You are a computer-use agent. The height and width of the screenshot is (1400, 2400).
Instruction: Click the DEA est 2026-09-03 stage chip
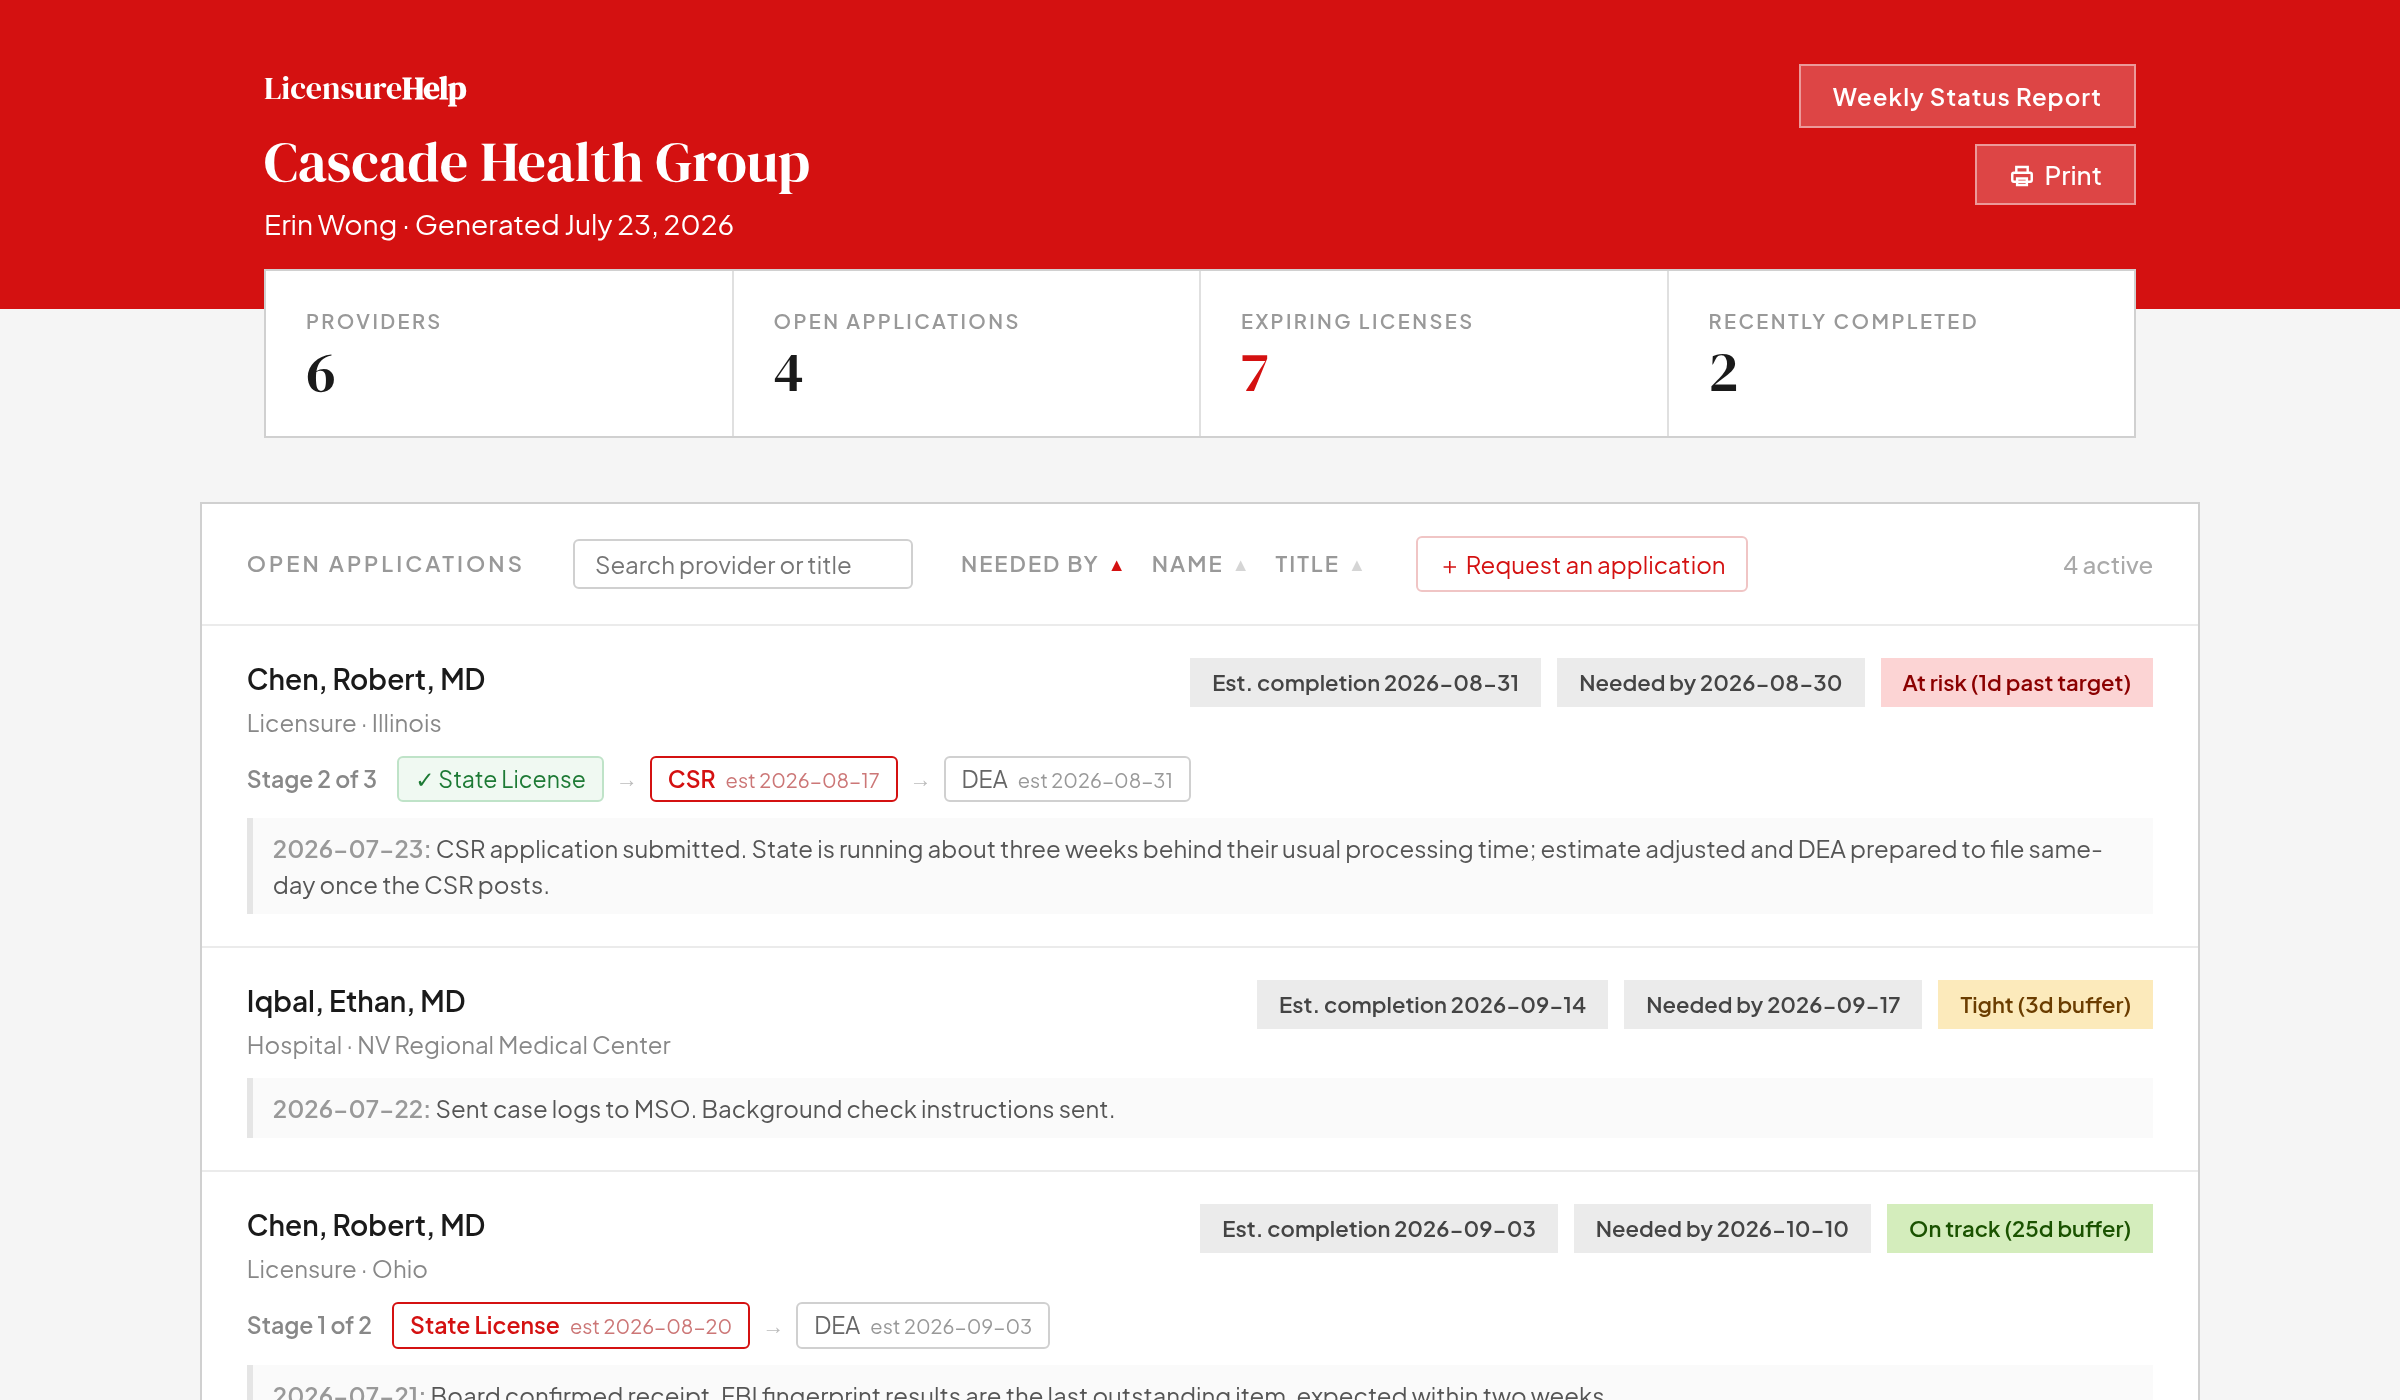pyautogui.click(x=923, y=1325)
